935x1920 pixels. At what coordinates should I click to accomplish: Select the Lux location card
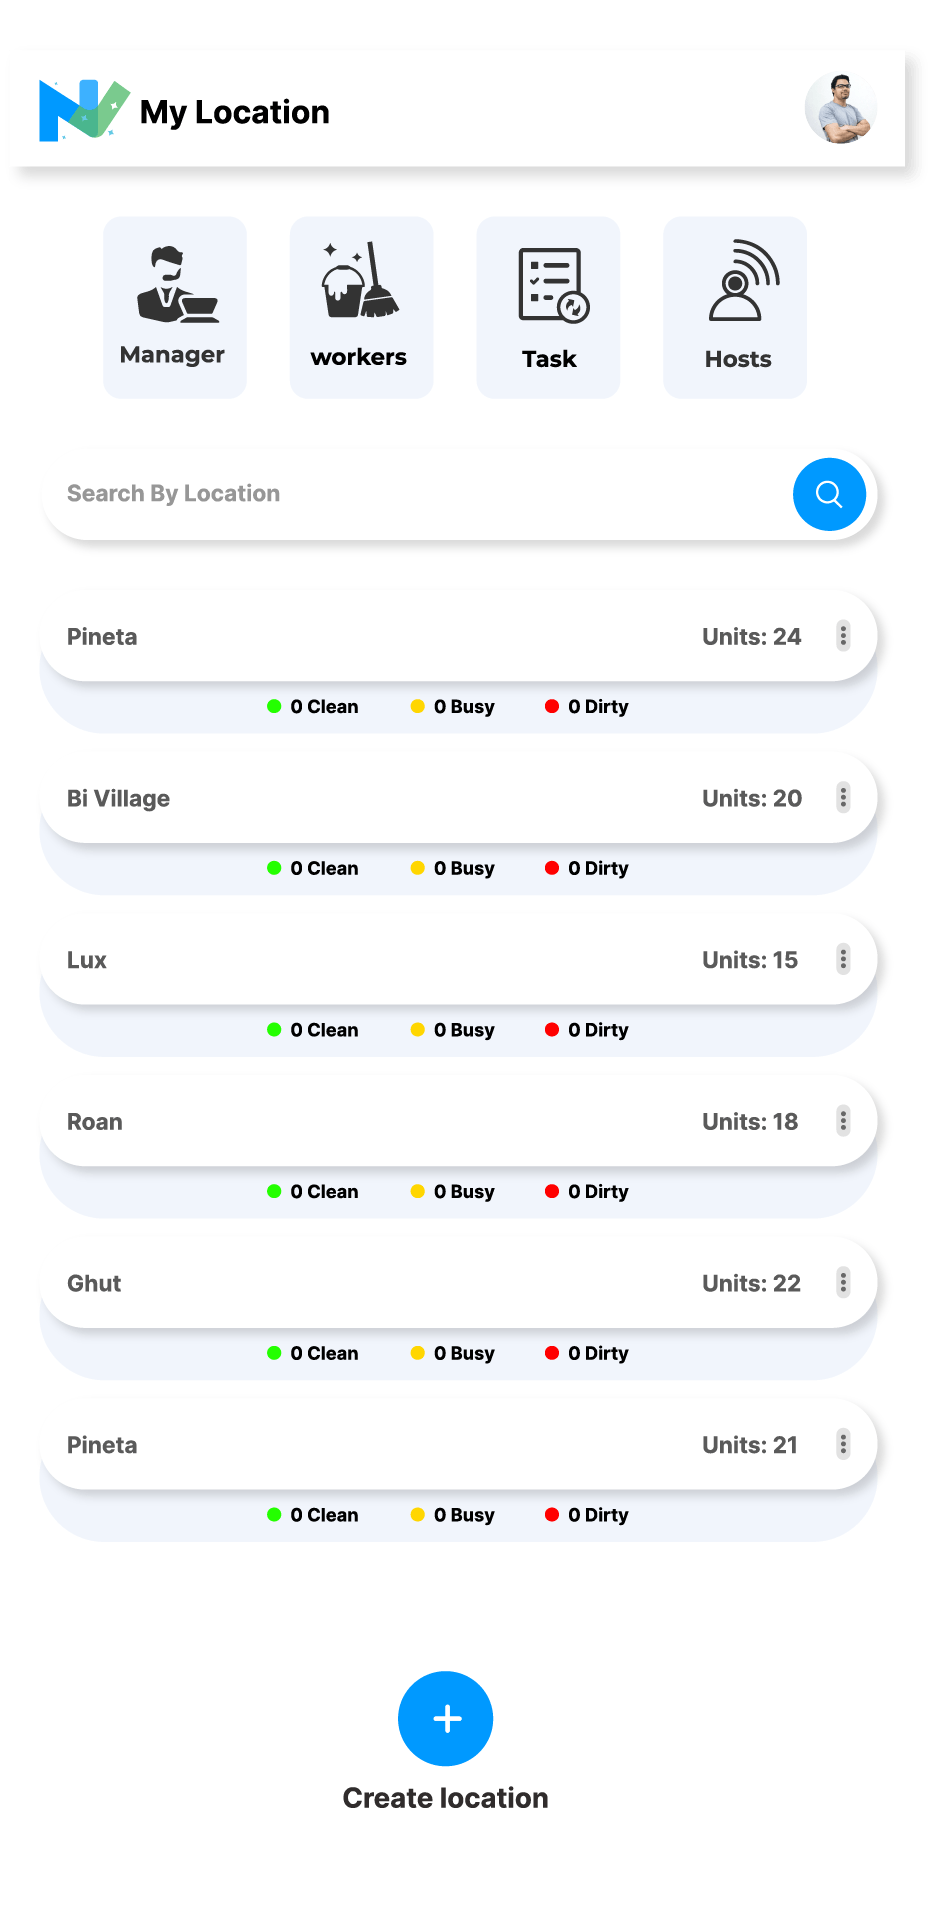click(400, 960)
